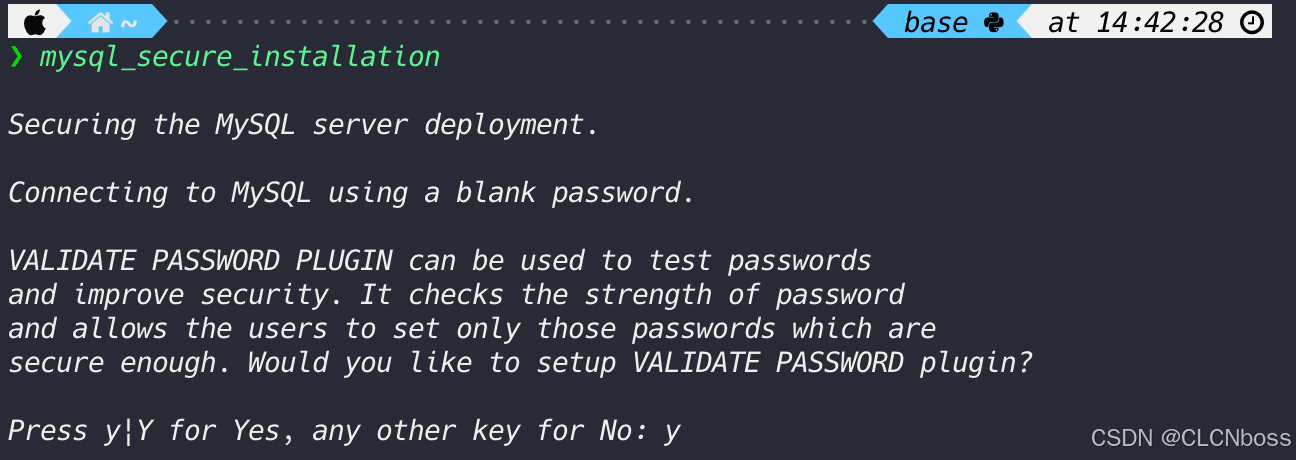Viewport: 1296px width, 460px height.
Task: Select the base conda environment label
Action: point(936,22)
